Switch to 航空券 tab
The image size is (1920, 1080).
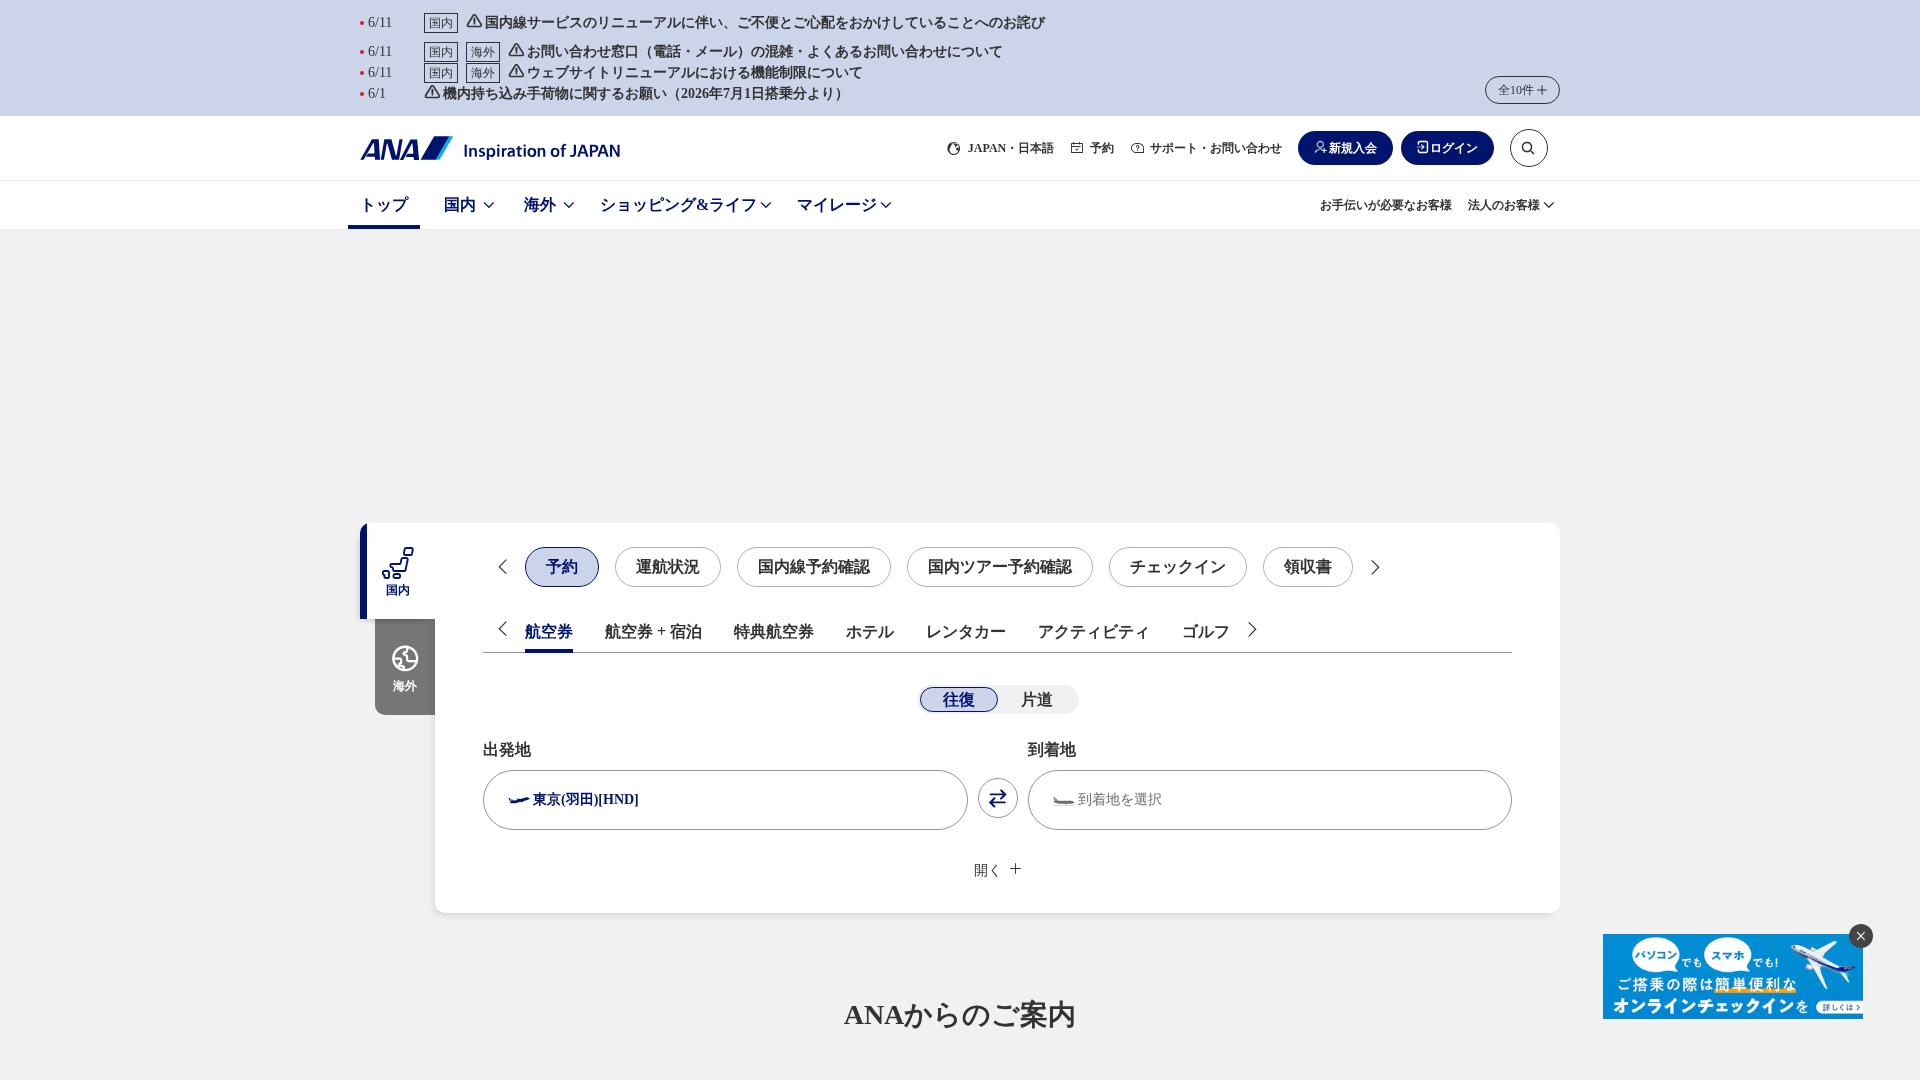coord(549,632)
